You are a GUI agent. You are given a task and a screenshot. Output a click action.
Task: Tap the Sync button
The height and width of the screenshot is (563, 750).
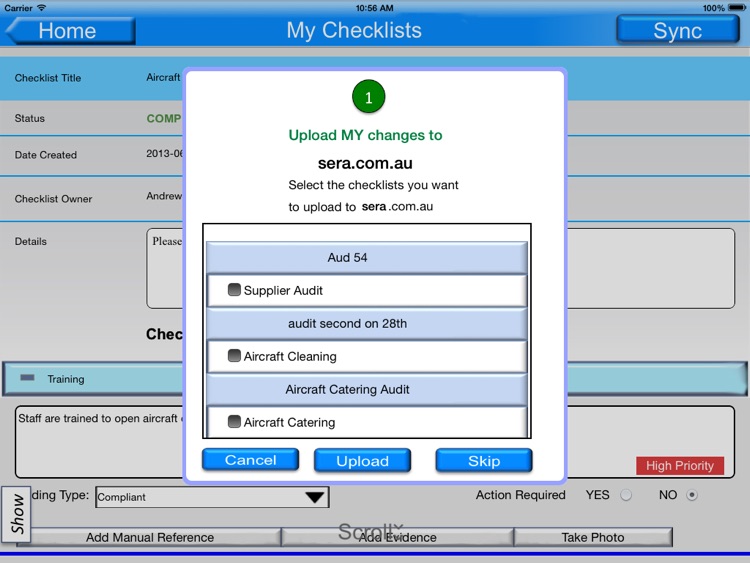pyautogui.click(x=677, y=31)
